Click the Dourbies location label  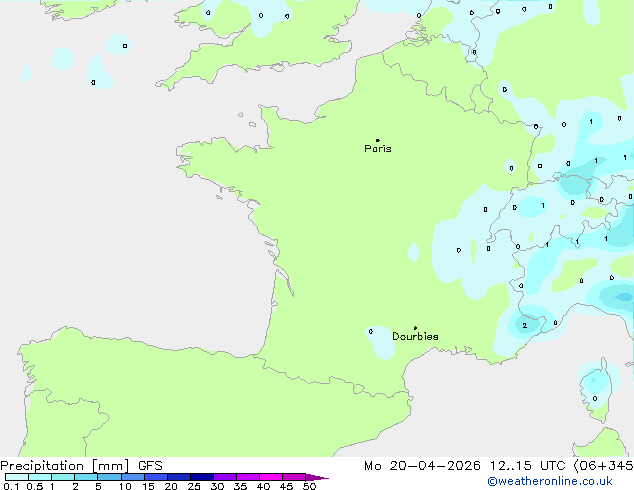point(415,336)
